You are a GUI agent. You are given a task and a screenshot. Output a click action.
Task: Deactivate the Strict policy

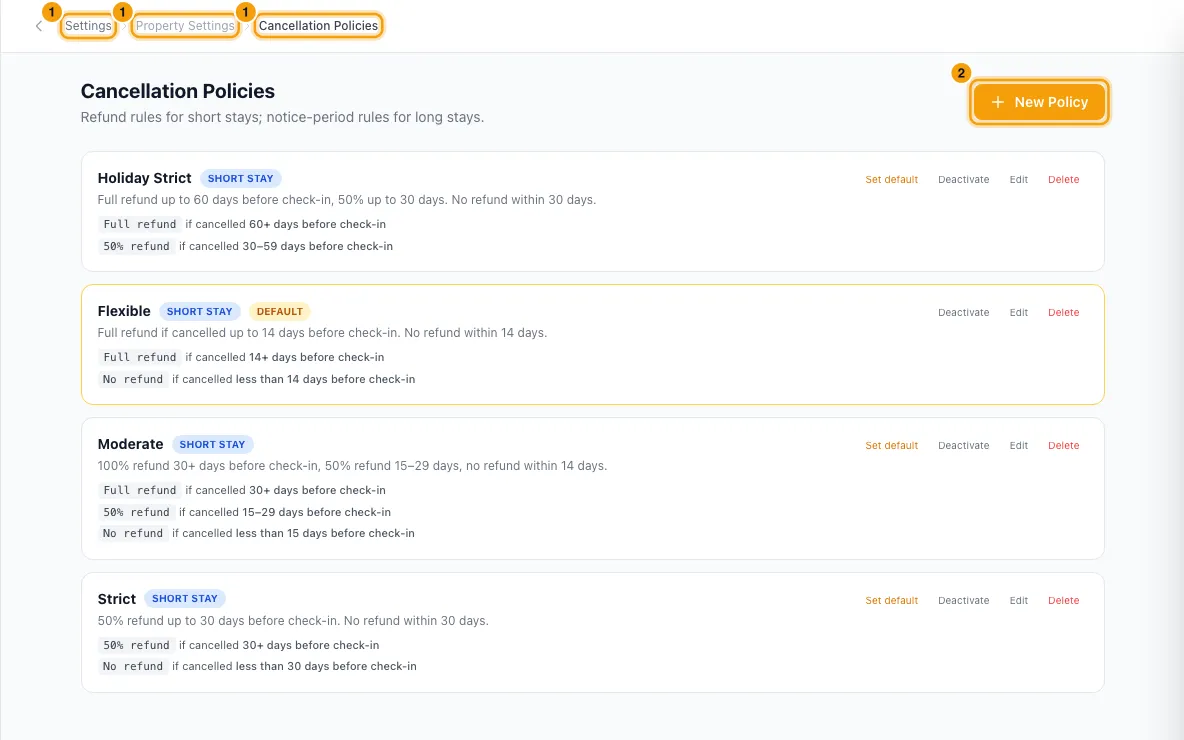click(x=964, y=600)
